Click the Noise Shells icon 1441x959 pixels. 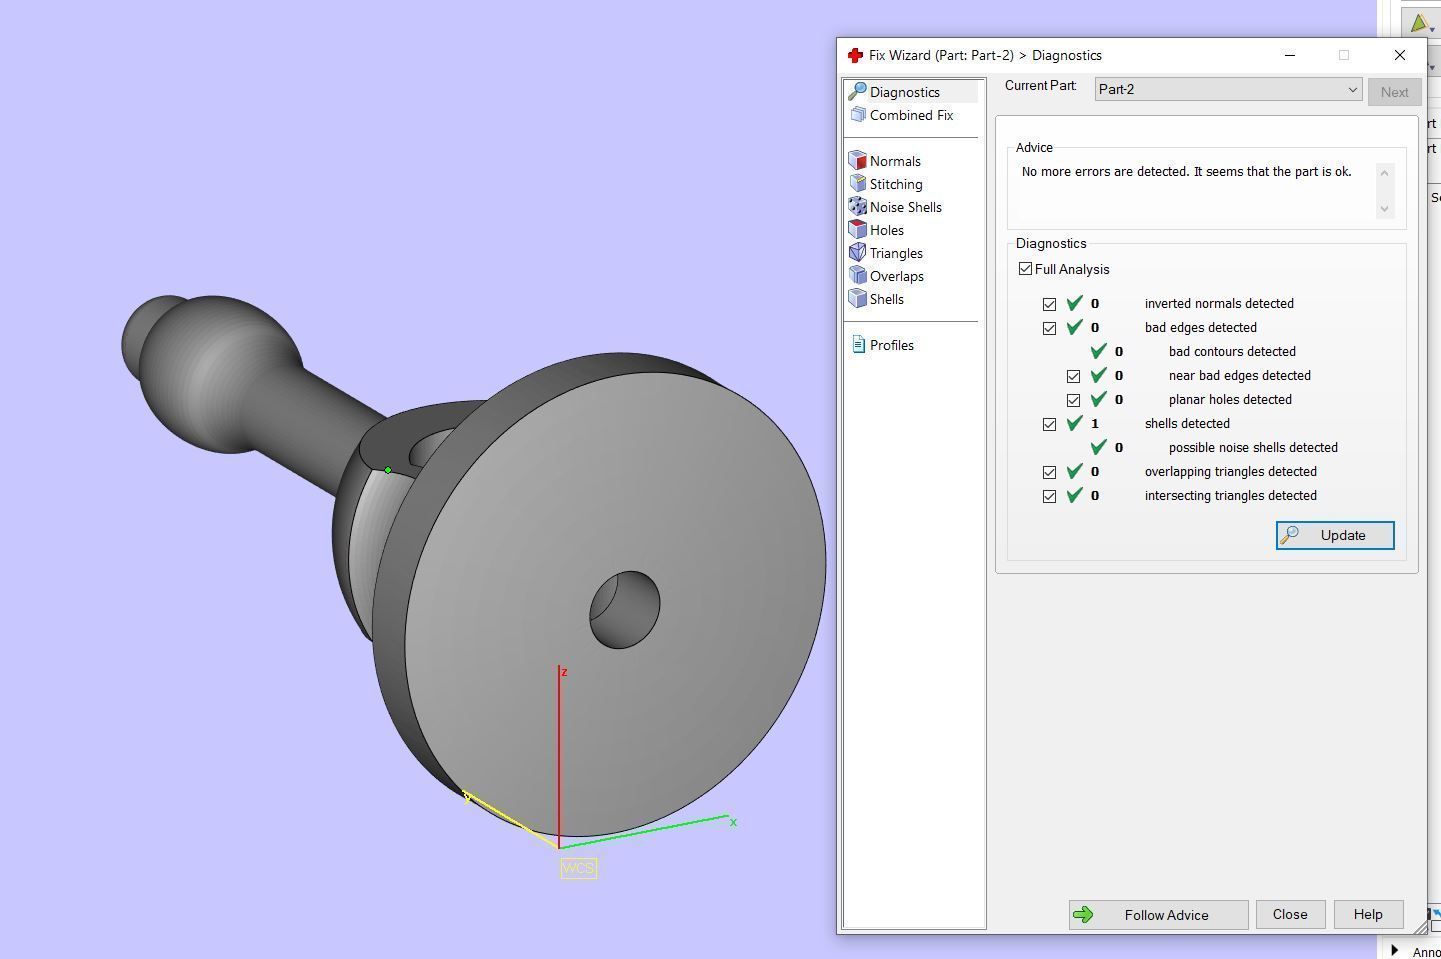tap(857, 207)
